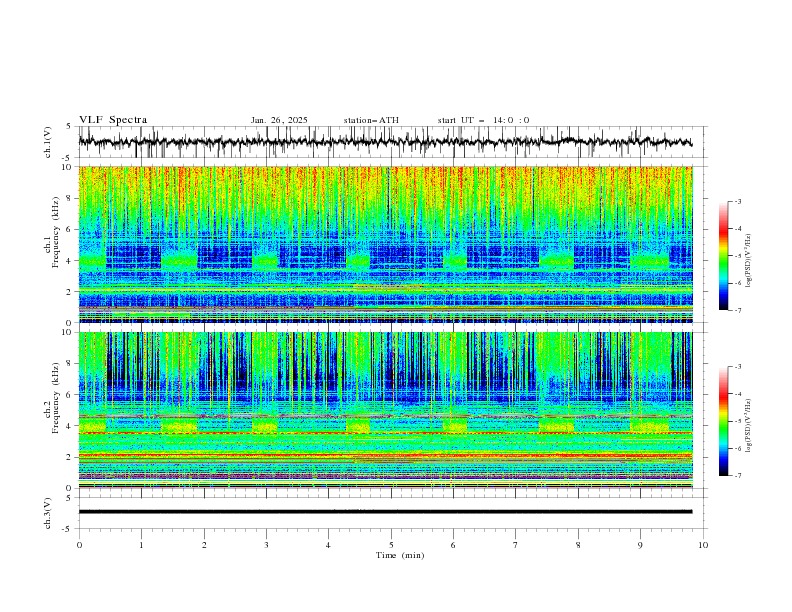Click the 'Time (min)' axis label
The height and width of the screenshot is (612, 792).
tap(400, 555)
